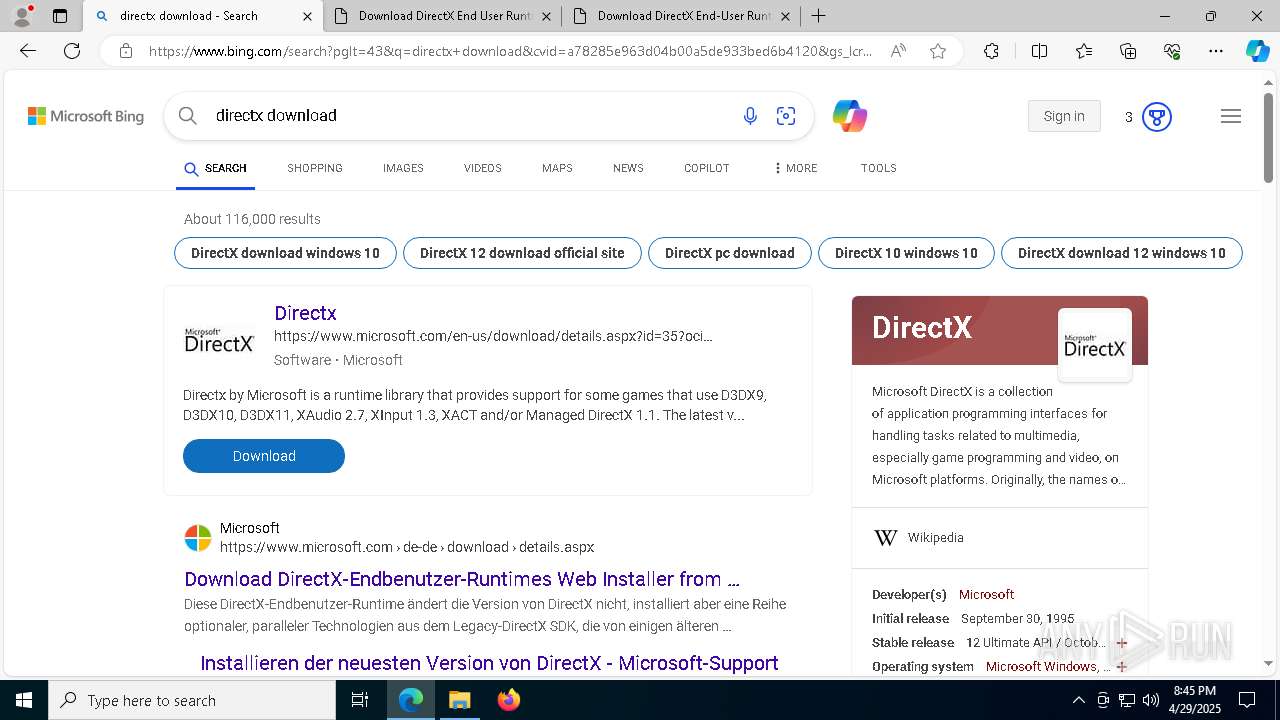Go back using the back arrow

(x=28, y=51)
